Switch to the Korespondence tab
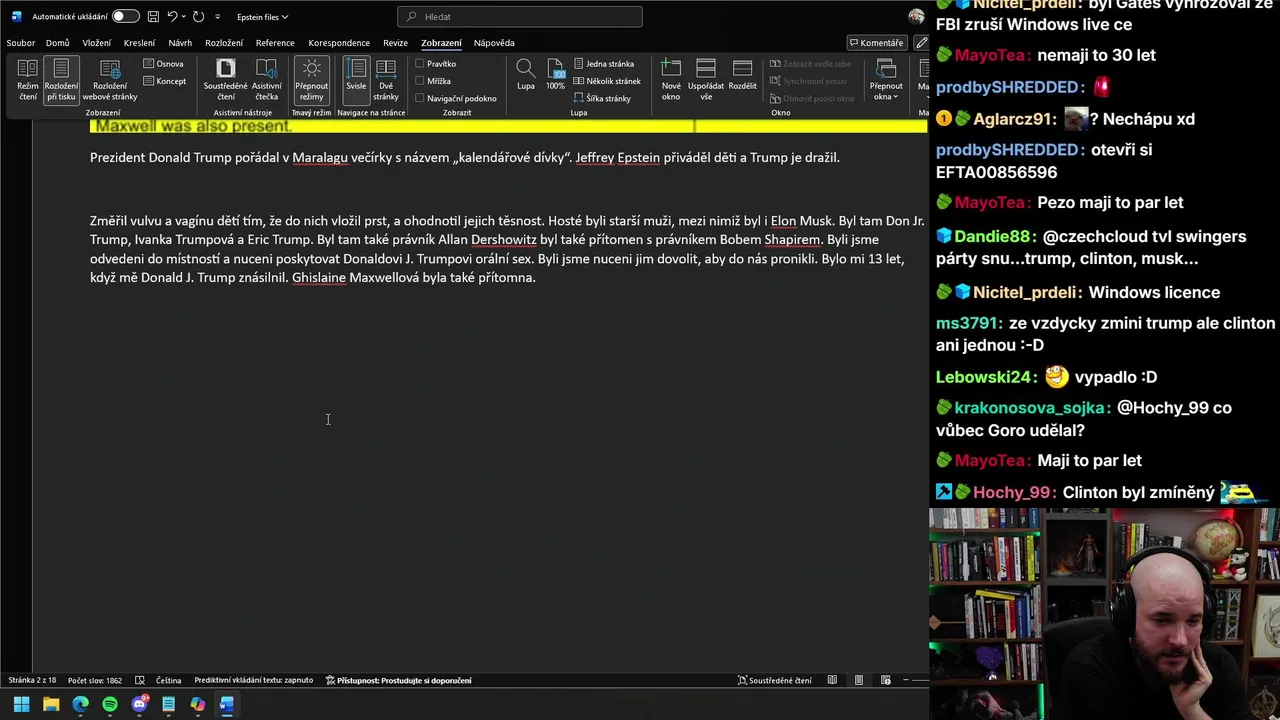The width and height of the screenshot is (1280, 720). 339,43
